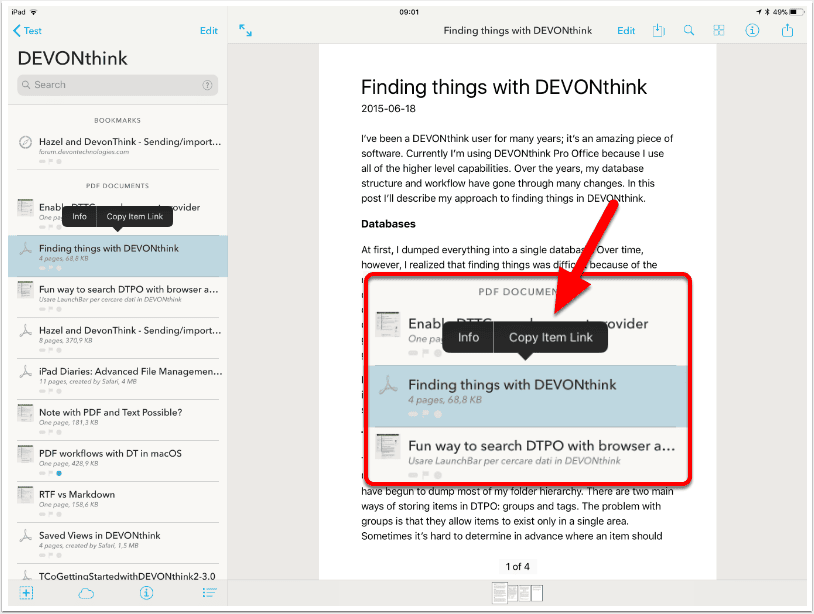The height and width of the screenshot is (614, 814).
Task: Click PDF icon of Saved Views row
Action: coord(25,536)
